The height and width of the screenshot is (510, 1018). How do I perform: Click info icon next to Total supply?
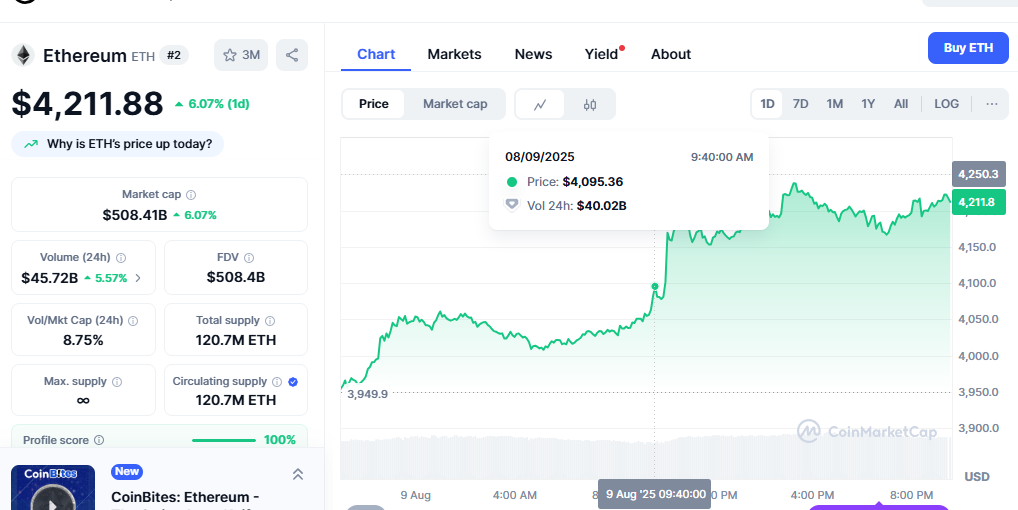click(x=270, y=321)
